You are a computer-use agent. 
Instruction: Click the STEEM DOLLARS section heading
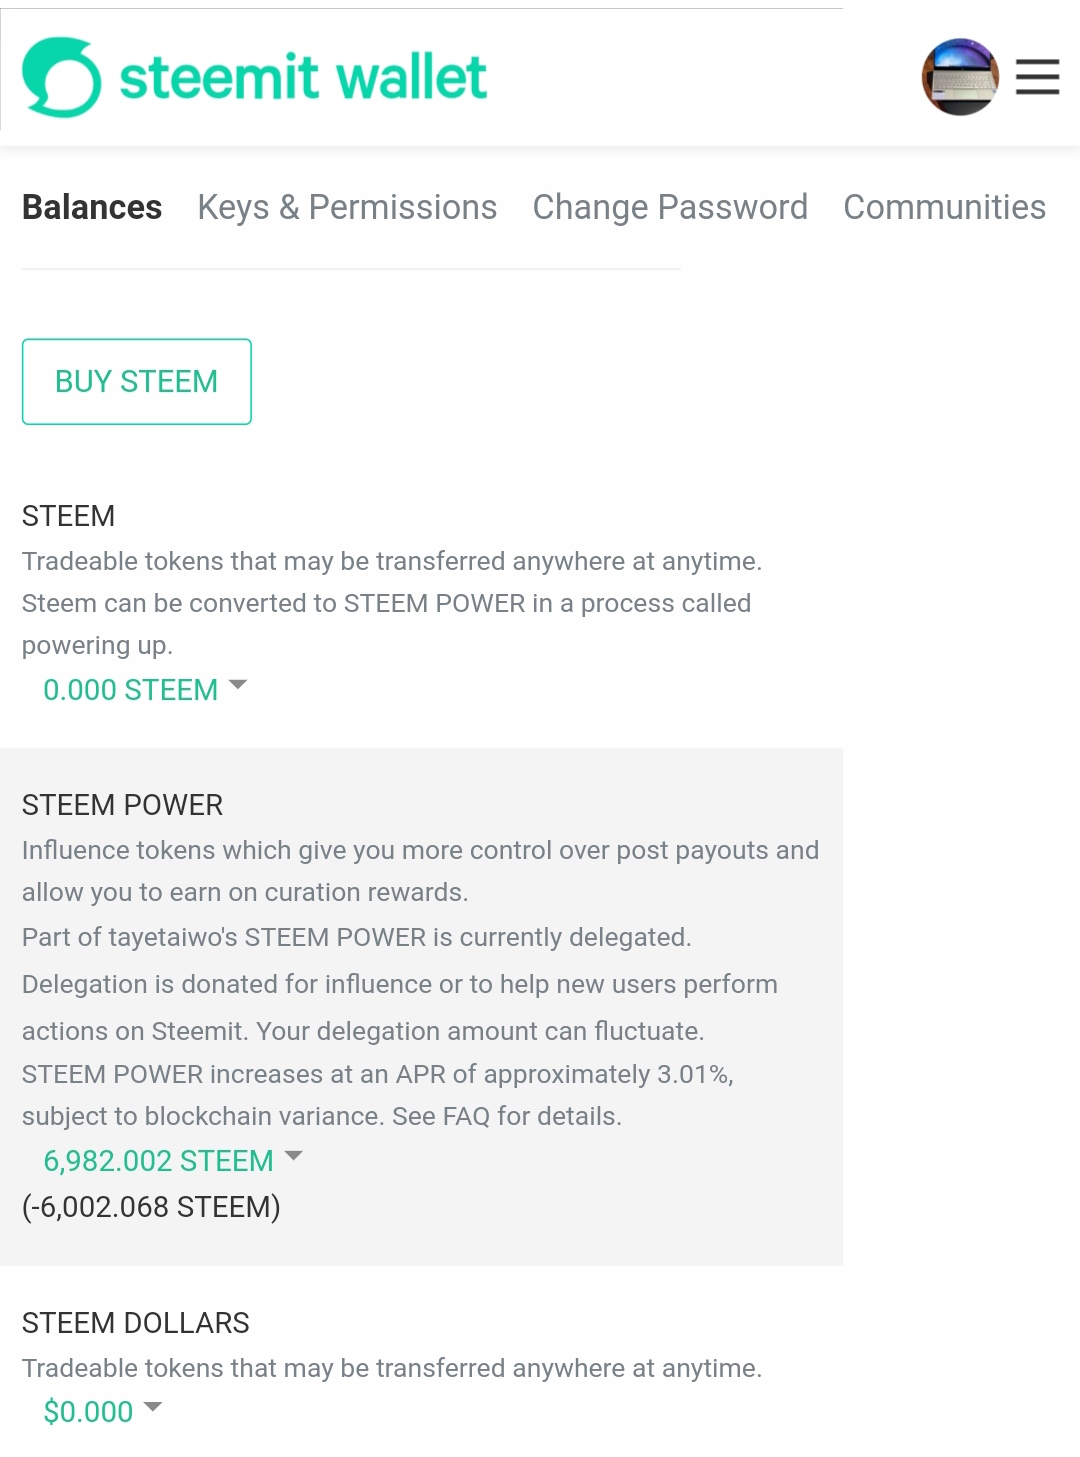pyautogui.click(x=136, y=1323)
